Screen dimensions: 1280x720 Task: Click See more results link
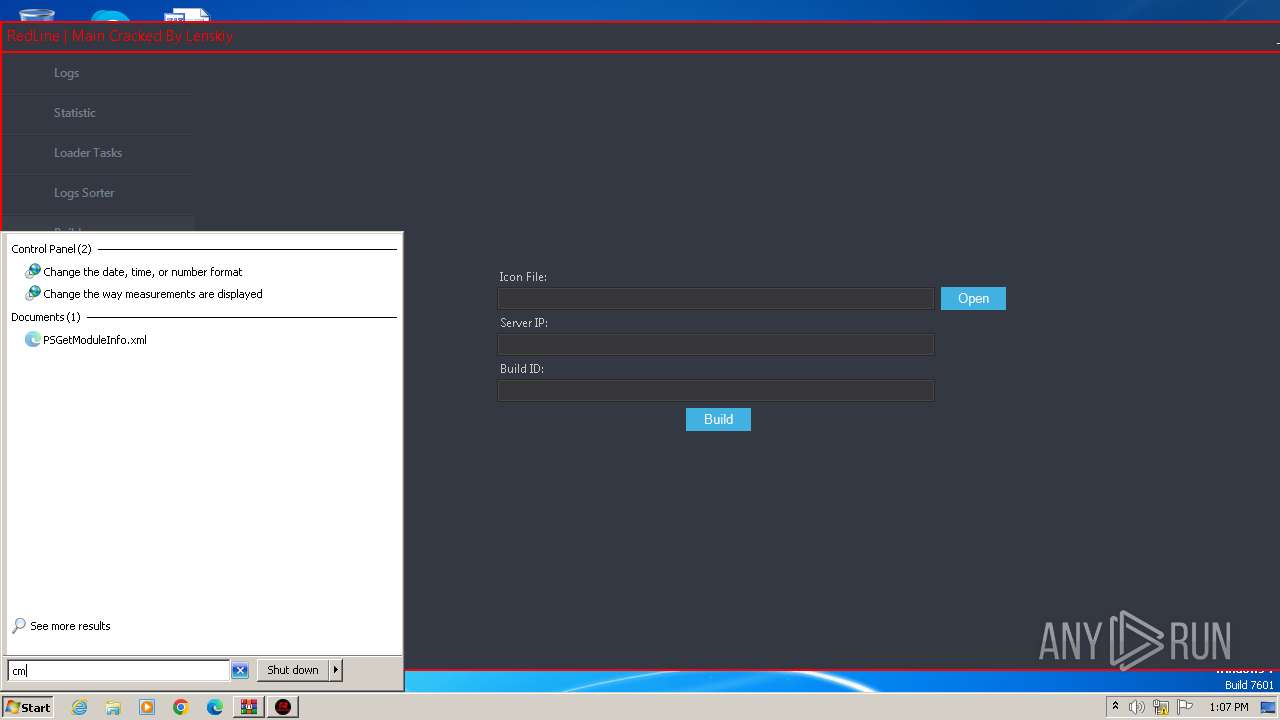(x=70, y=626)
